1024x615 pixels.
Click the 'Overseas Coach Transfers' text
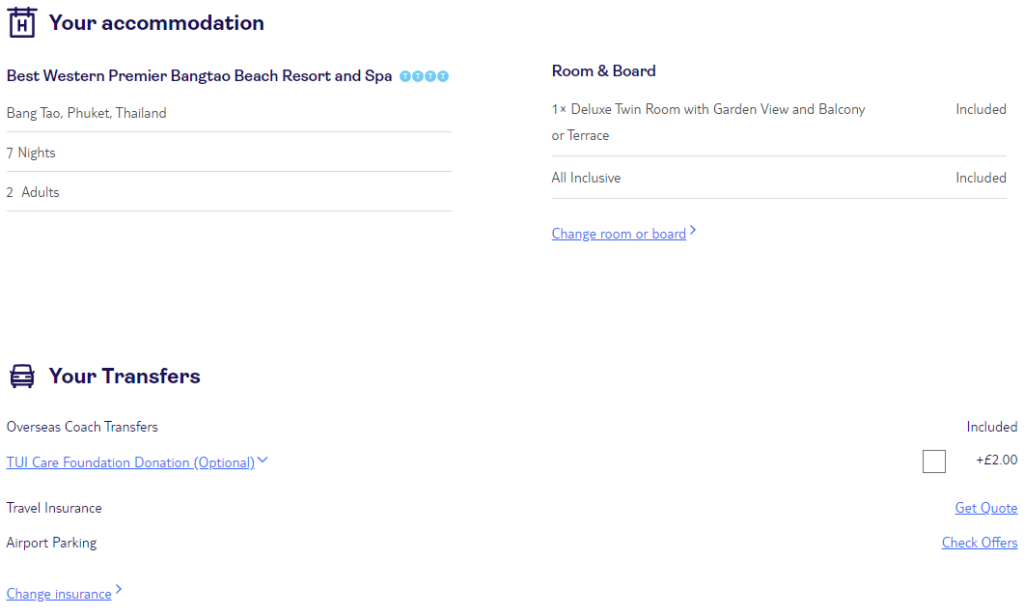(x=82, y=427)
